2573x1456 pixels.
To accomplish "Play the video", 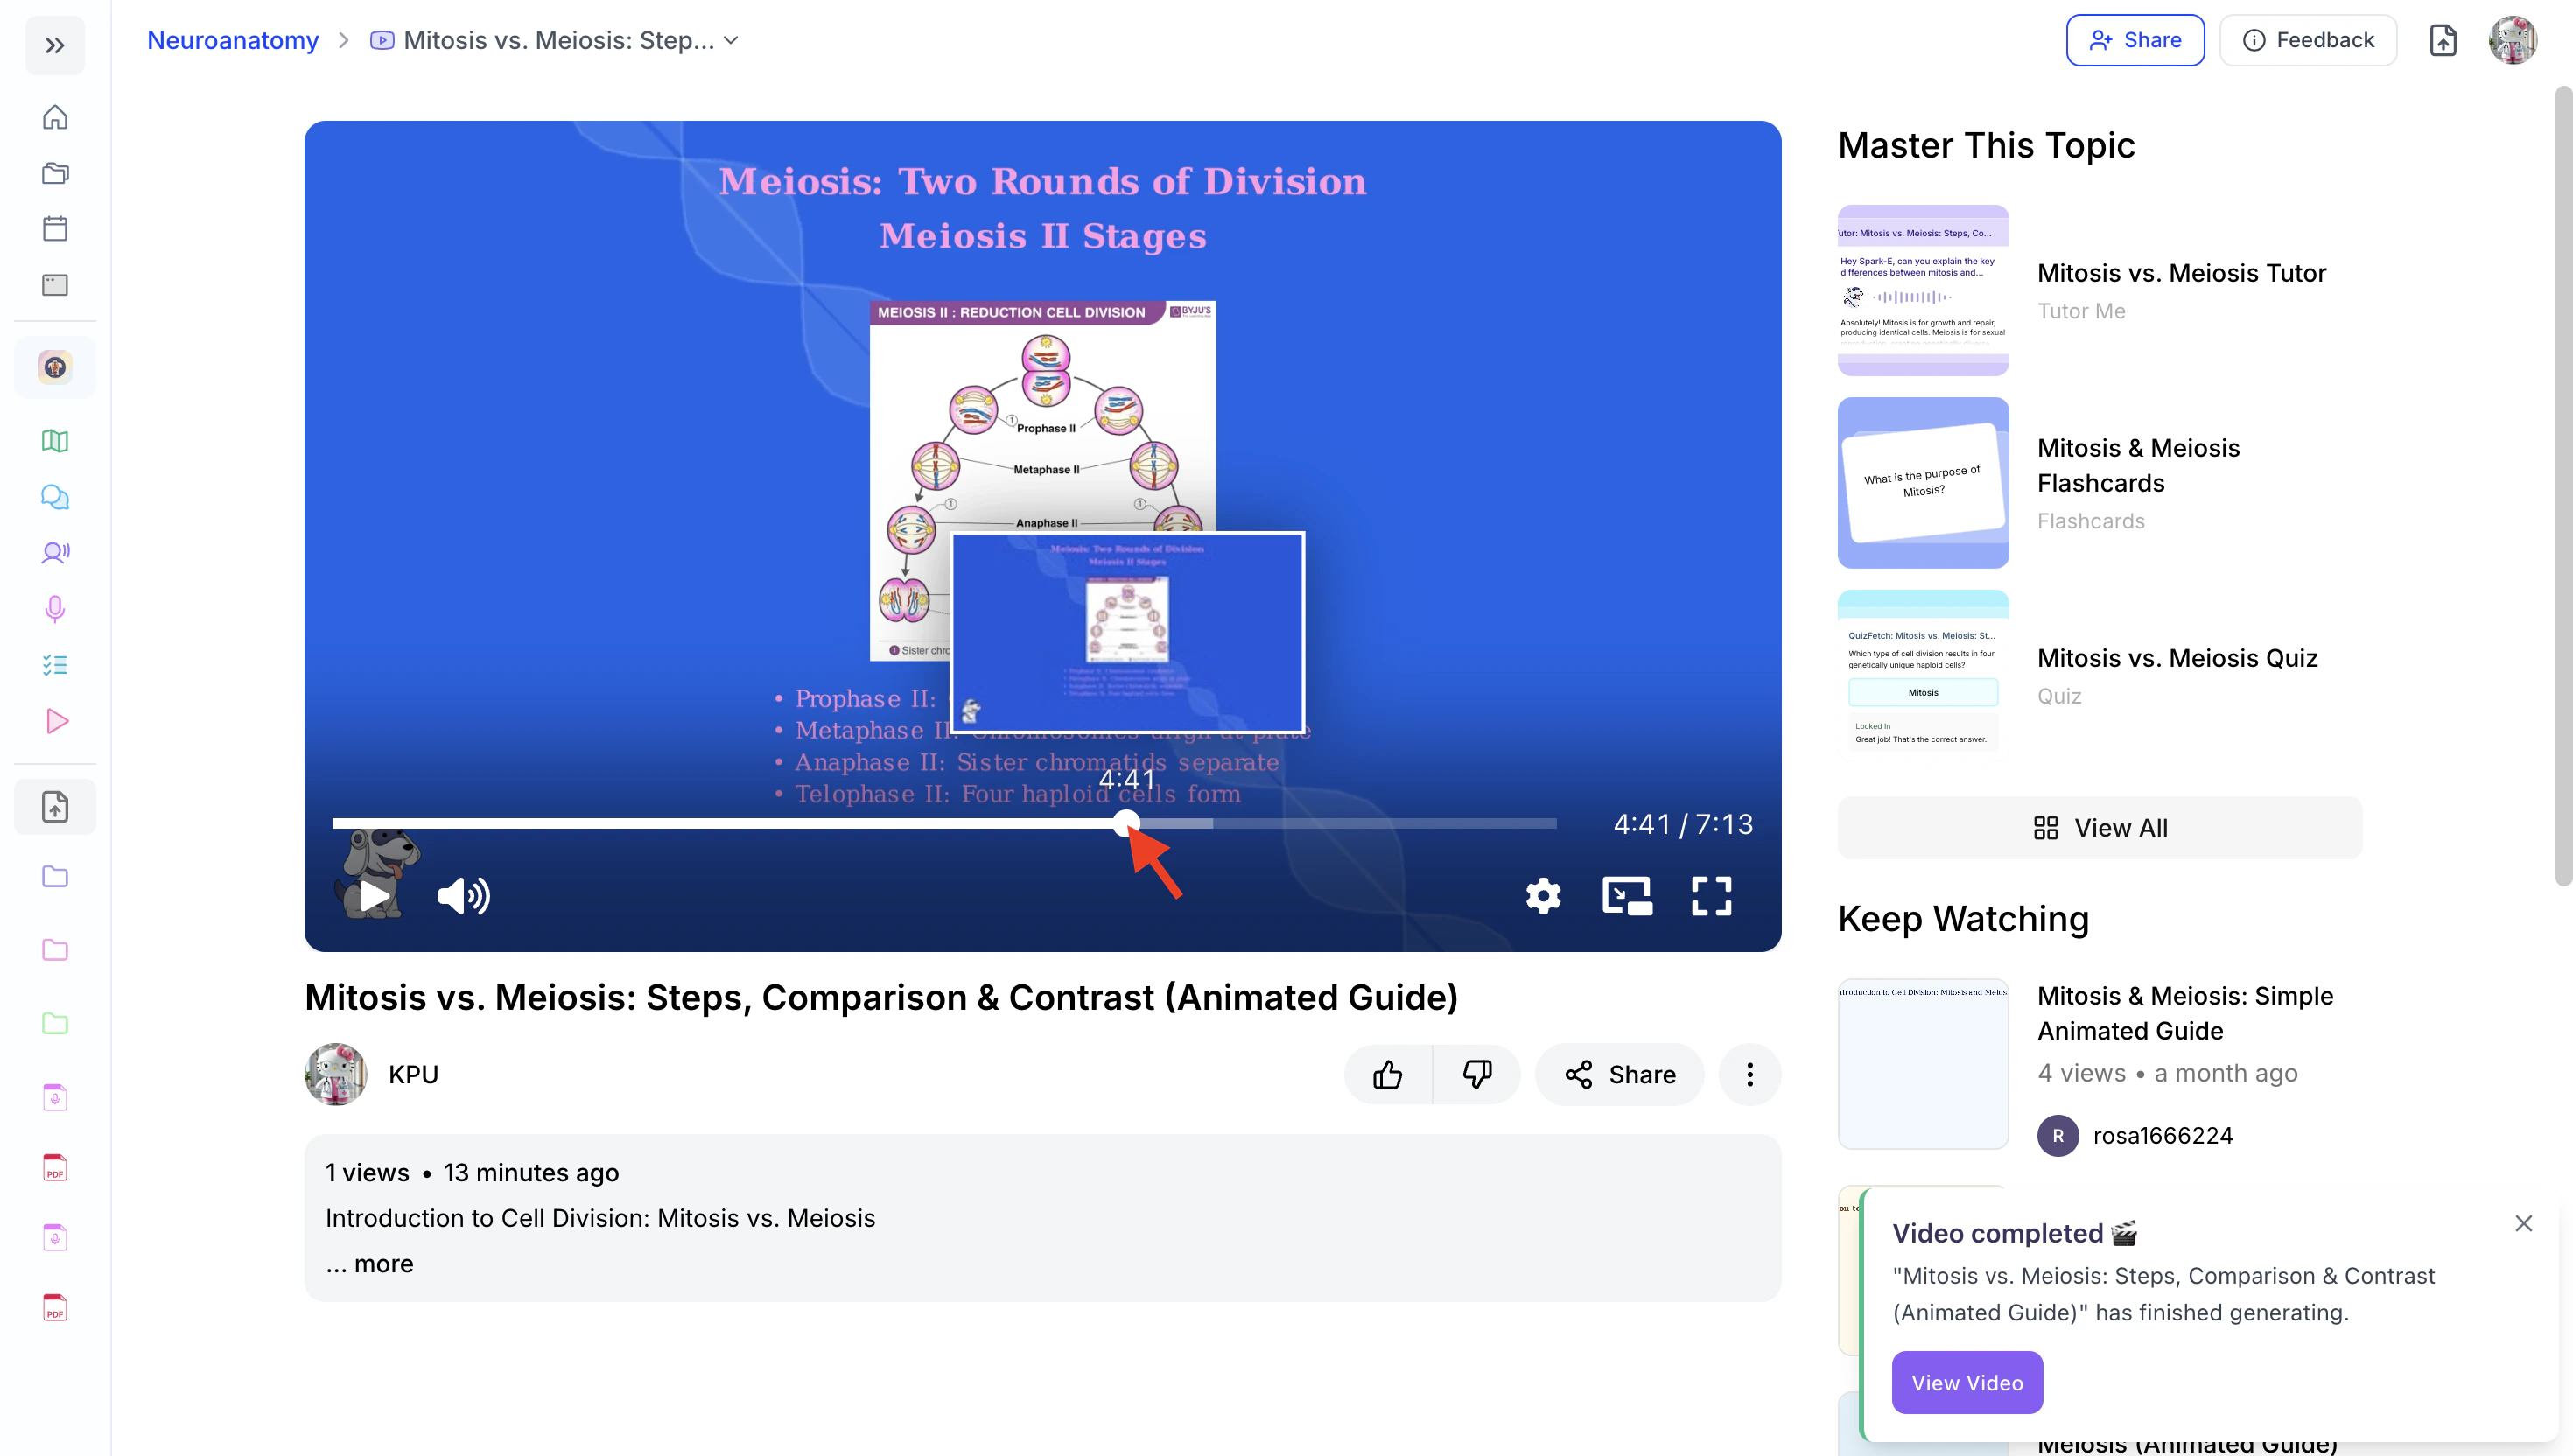I will (375, 895).
